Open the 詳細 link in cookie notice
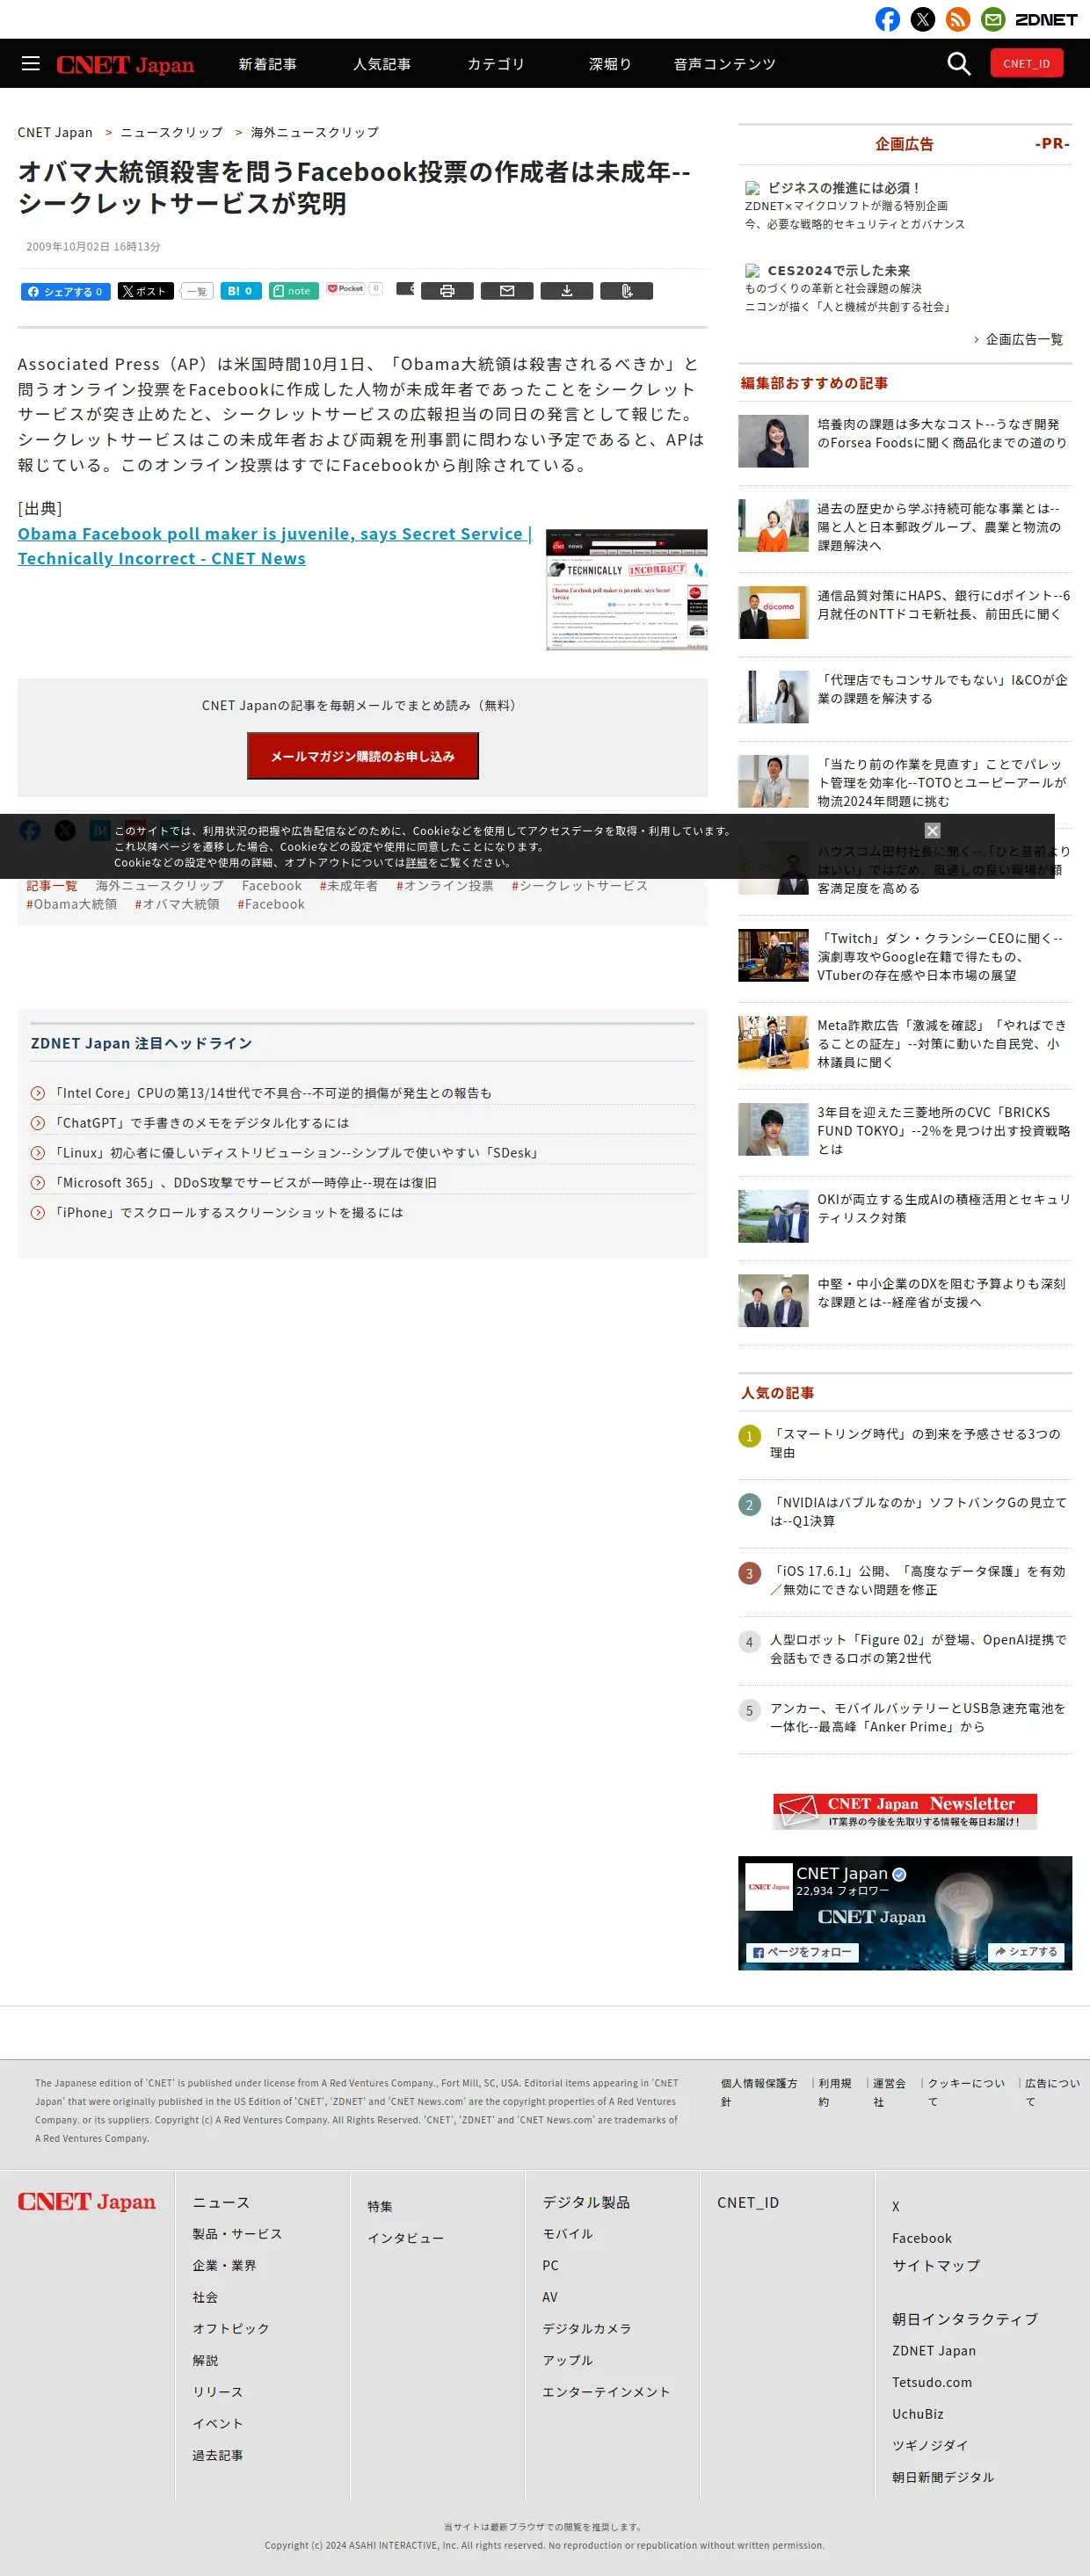1090x2576 pixels. pos(416,863)
